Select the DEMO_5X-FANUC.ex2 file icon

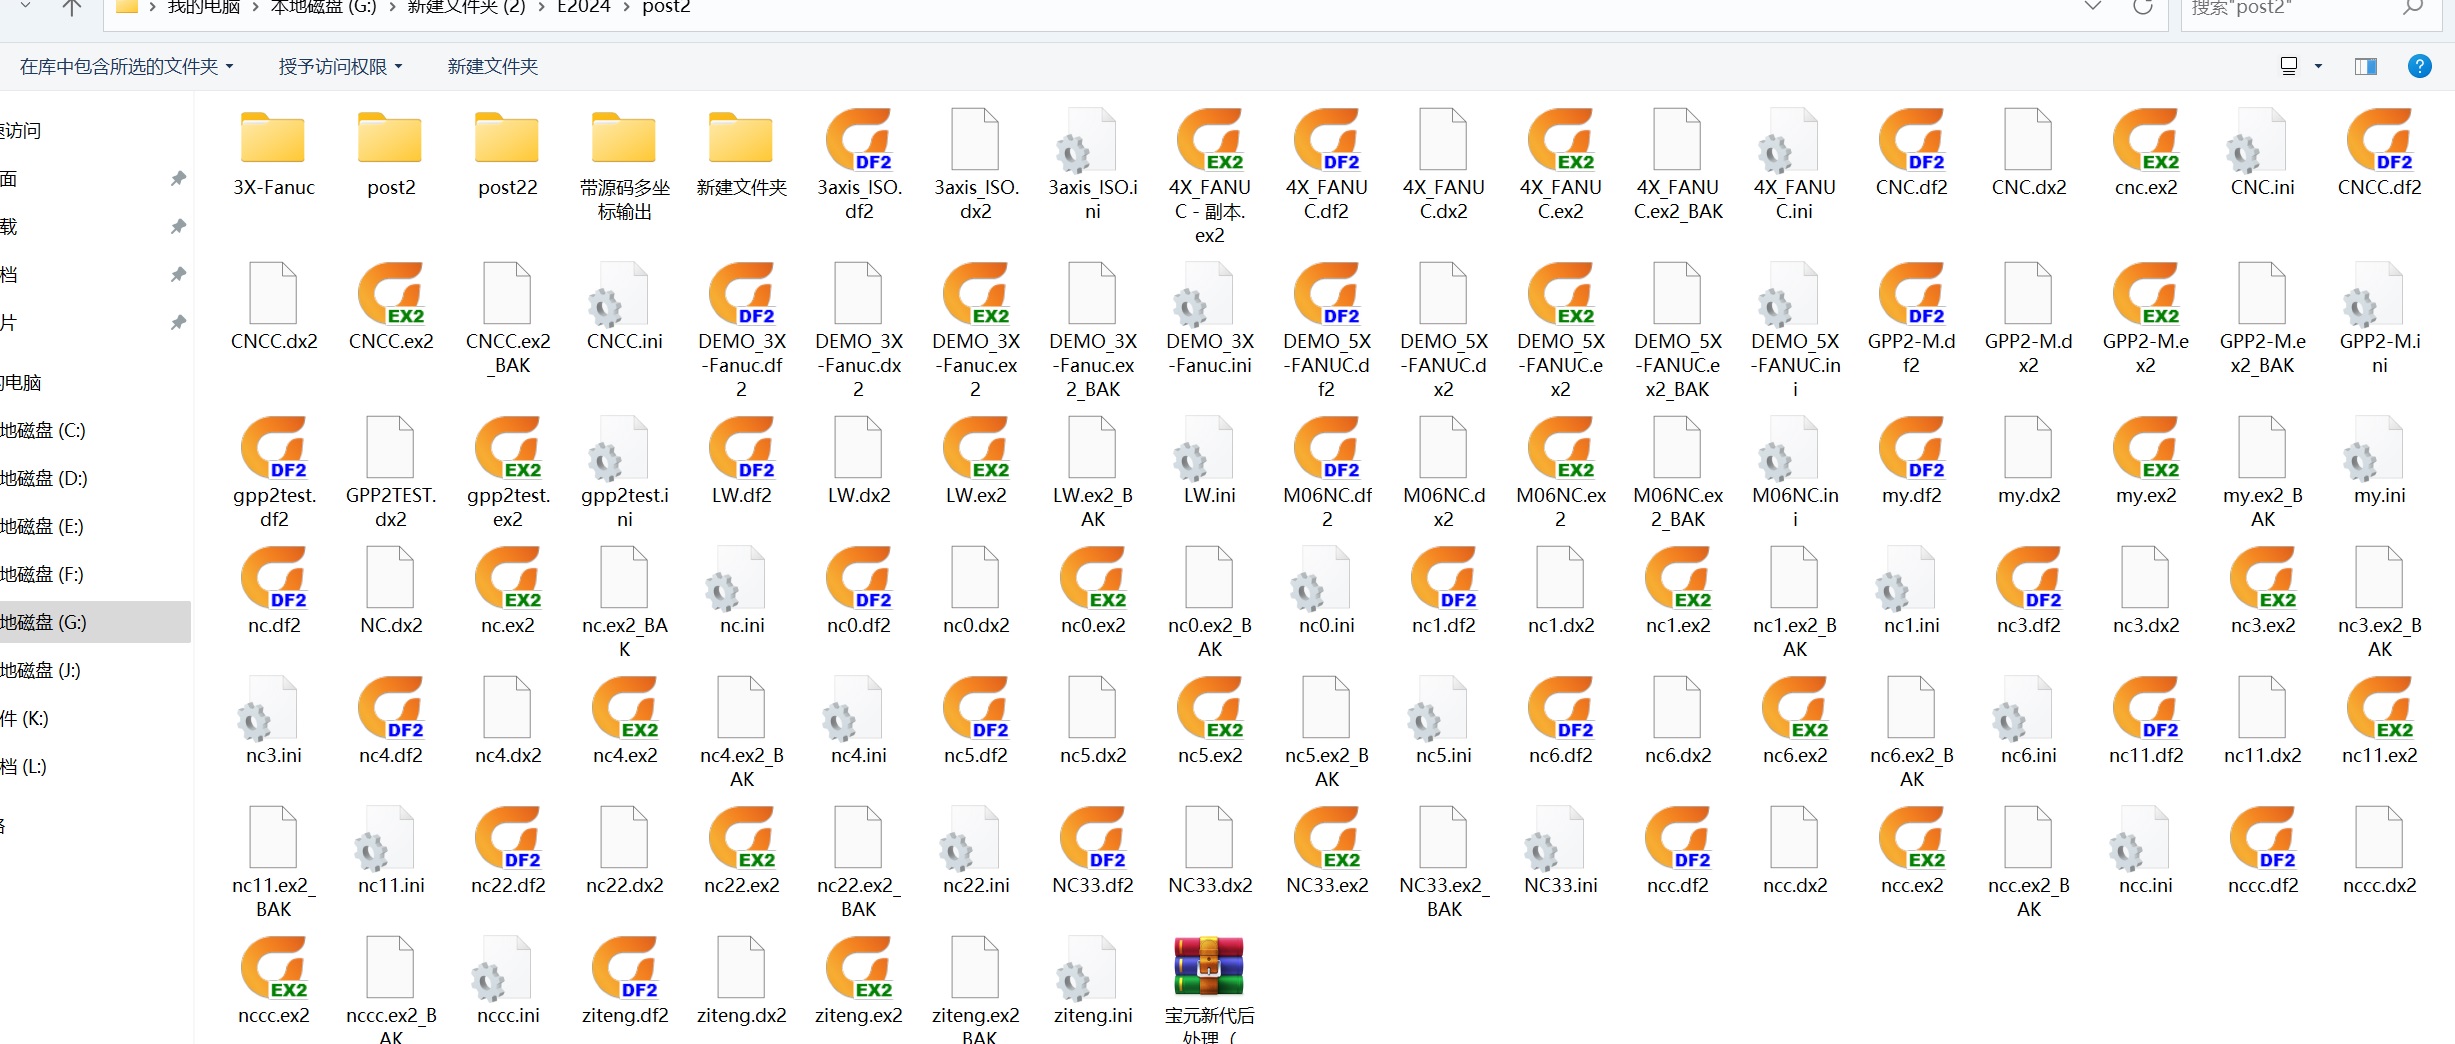pyautogui.click(x=1561, y=293)
